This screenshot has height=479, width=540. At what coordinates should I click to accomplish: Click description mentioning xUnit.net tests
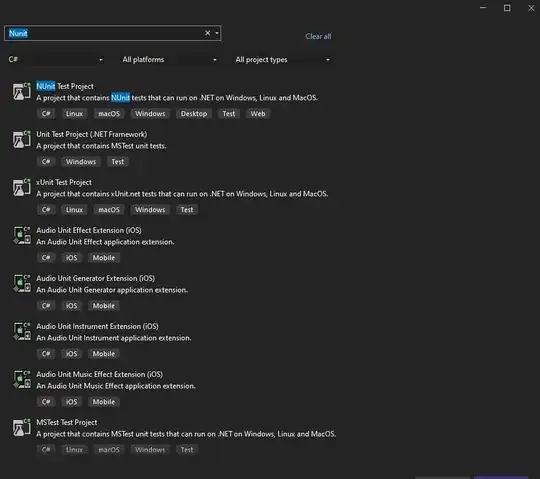182,194
